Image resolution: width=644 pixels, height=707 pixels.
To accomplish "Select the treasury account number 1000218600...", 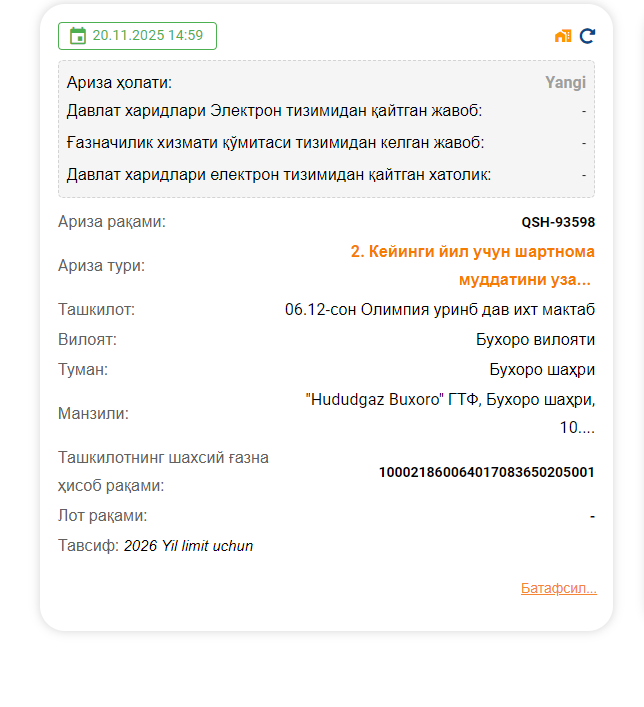I will (486, 472).
